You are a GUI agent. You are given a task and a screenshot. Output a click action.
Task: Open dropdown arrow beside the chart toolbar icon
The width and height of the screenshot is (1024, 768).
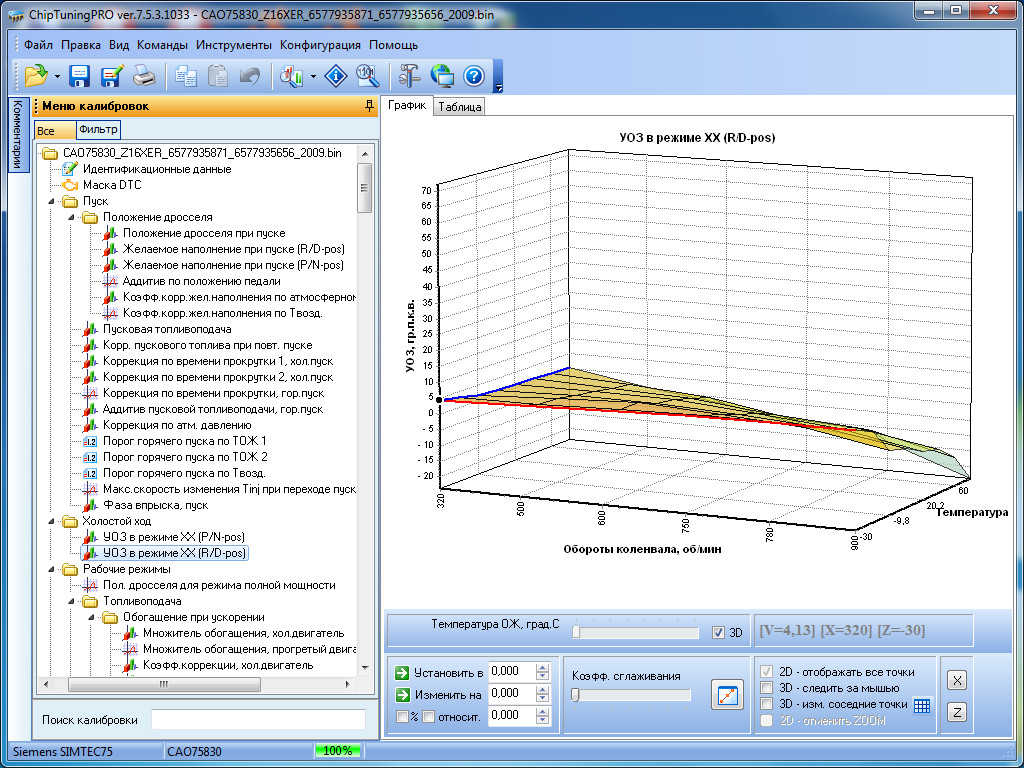(x=314, y=76)
